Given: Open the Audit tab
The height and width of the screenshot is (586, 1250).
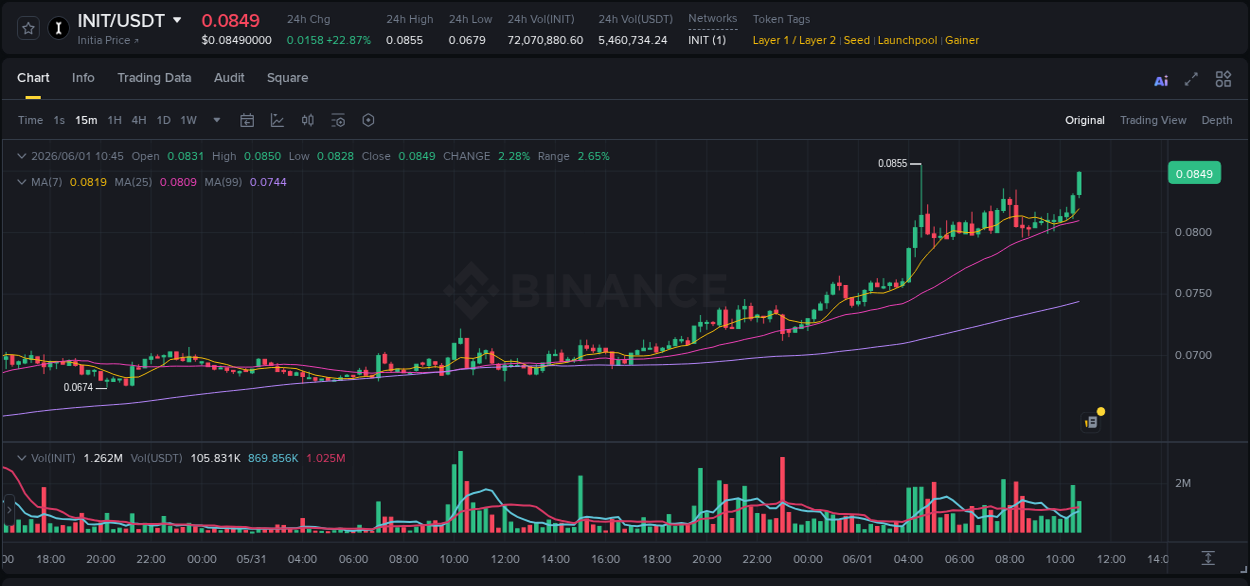Looking at the screenshot, I should coord(229,78).
